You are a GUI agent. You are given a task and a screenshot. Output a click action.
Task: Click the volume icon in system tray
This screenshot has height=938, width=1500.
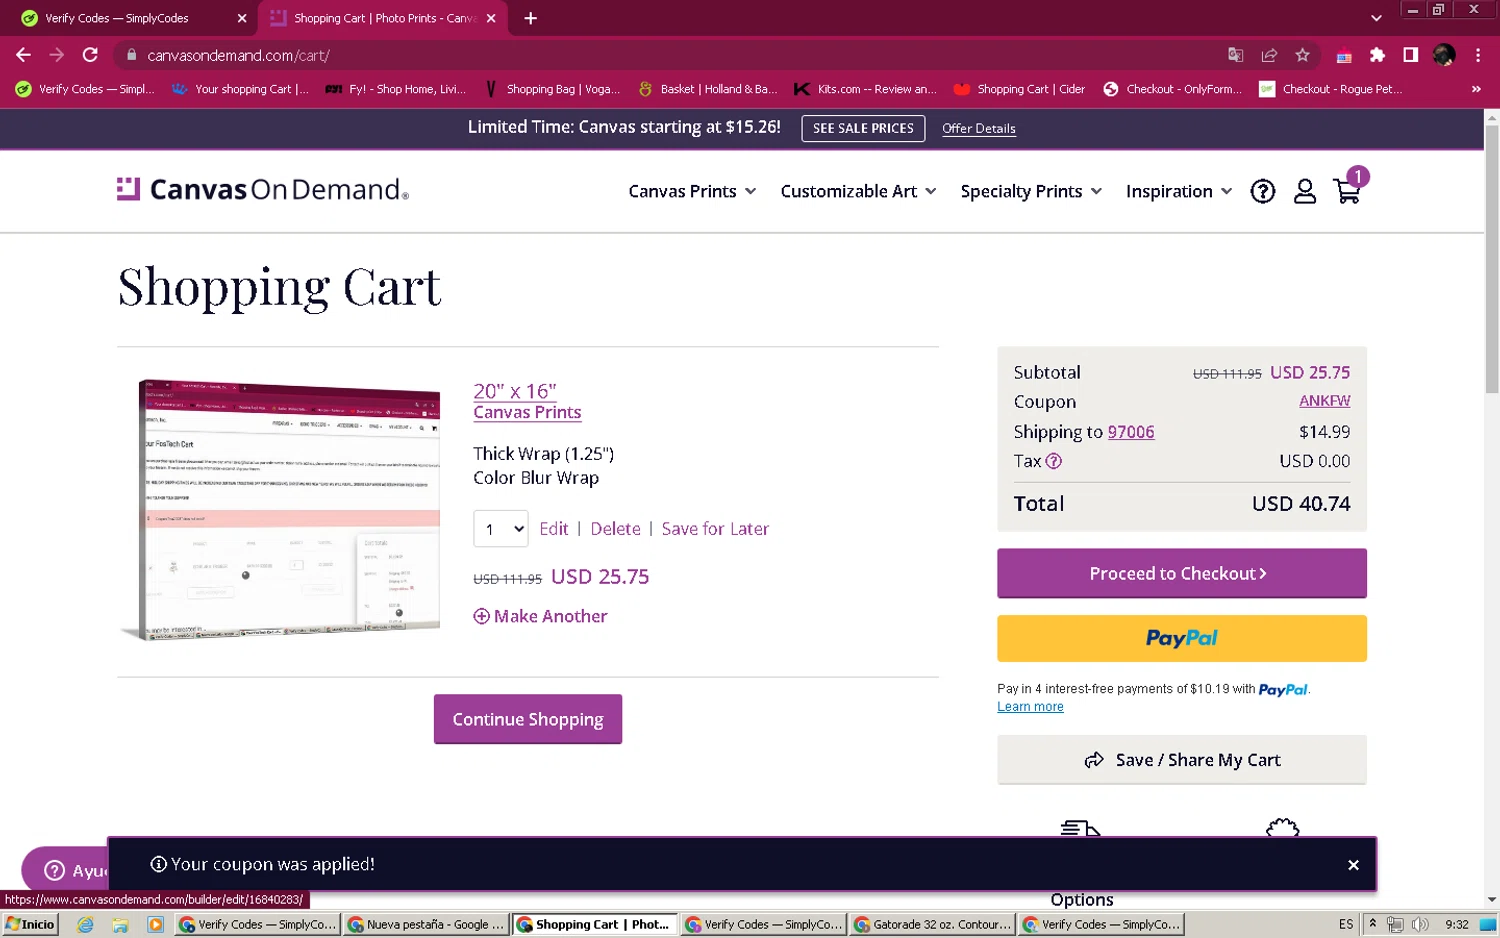pos(1419,924)
